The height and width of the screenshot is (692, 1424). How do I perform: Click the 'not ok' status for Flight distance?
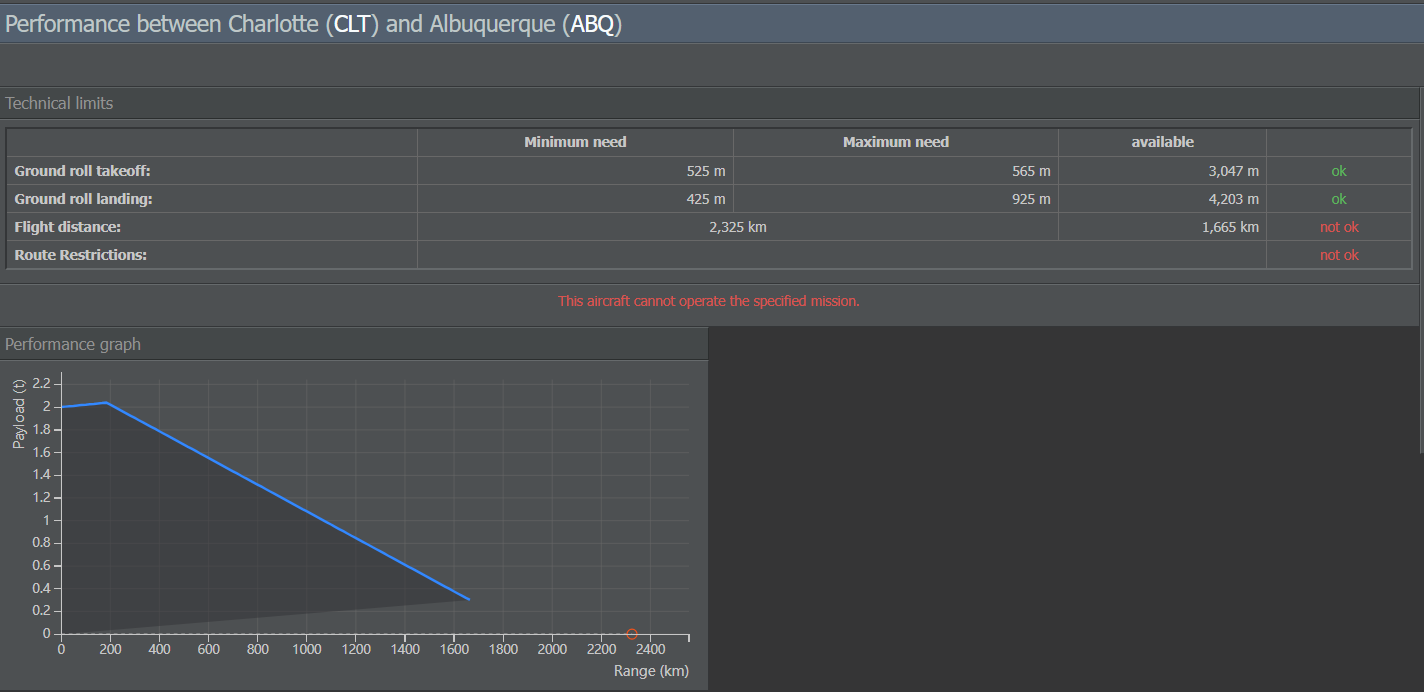1339,227
